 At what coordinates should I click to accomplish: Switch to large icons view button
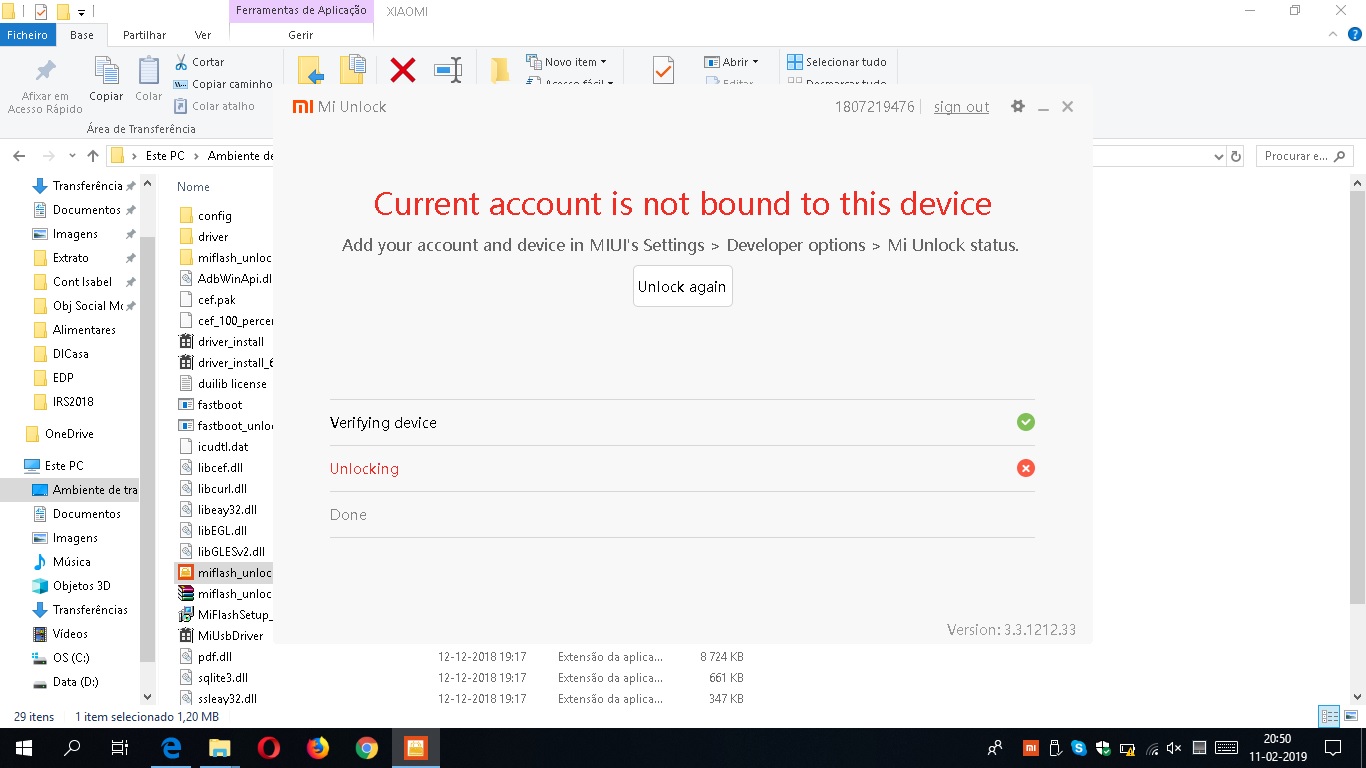pyautogui.click(x=1350, y=716)
